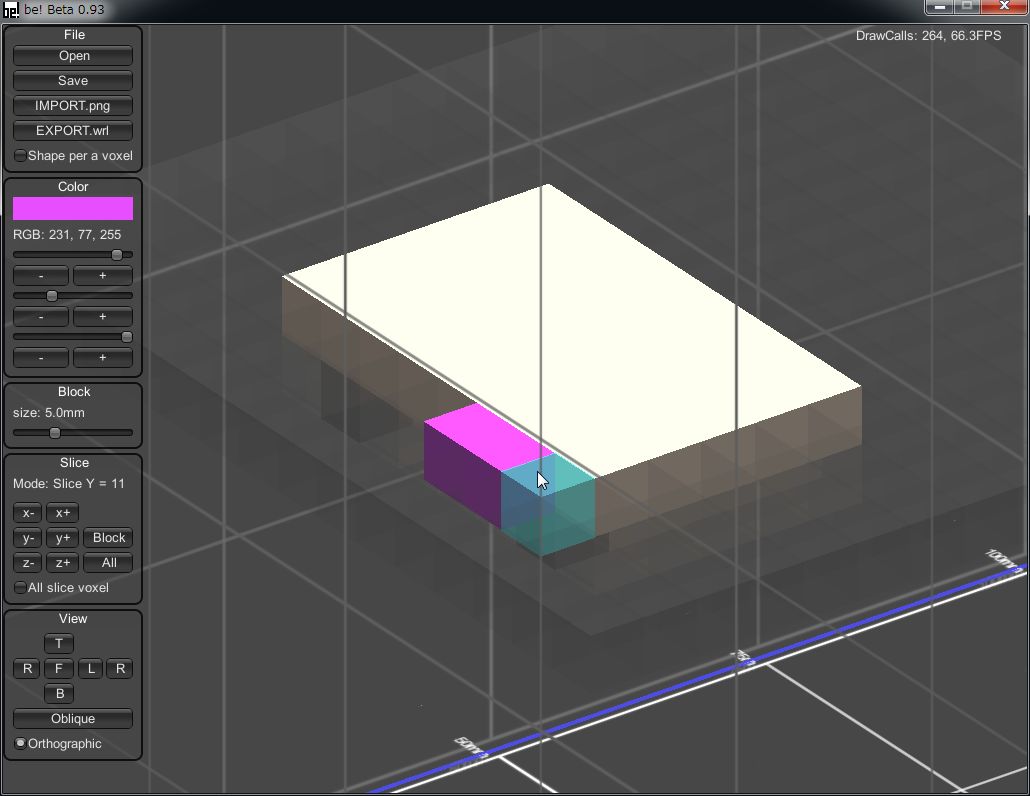This screenshot has height=796, width=1030.
Task: Click the F front view button
Action: pos(59,669)
